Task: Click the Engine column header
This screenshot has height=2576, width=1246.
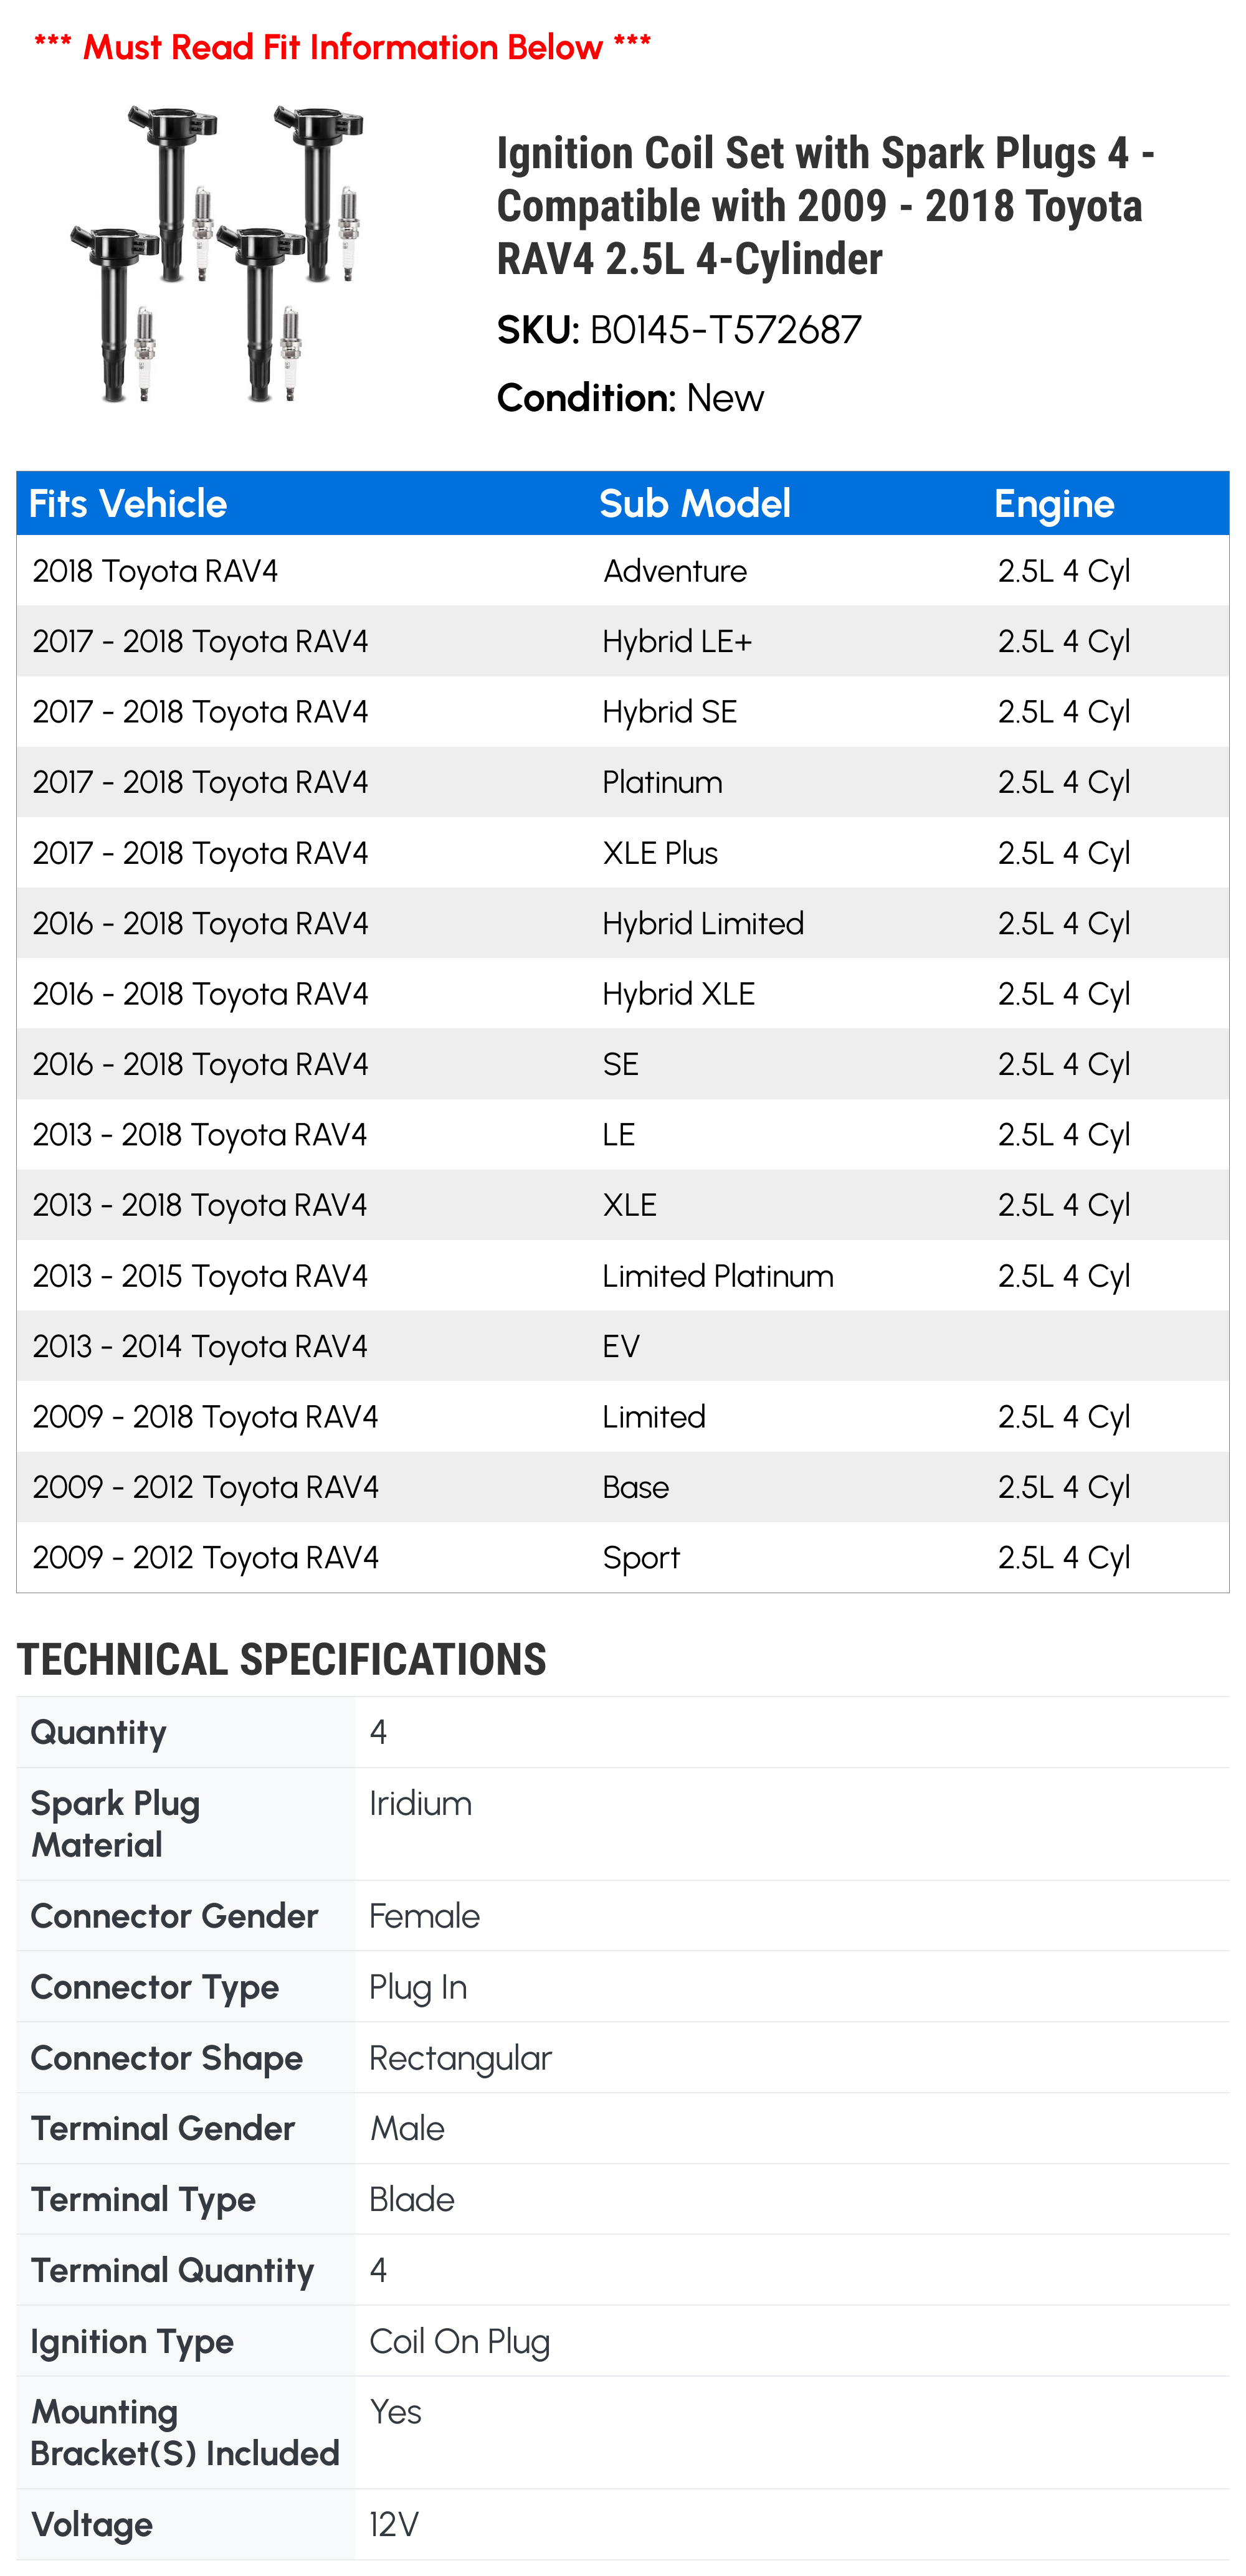Action: [x=1054, y=504]
